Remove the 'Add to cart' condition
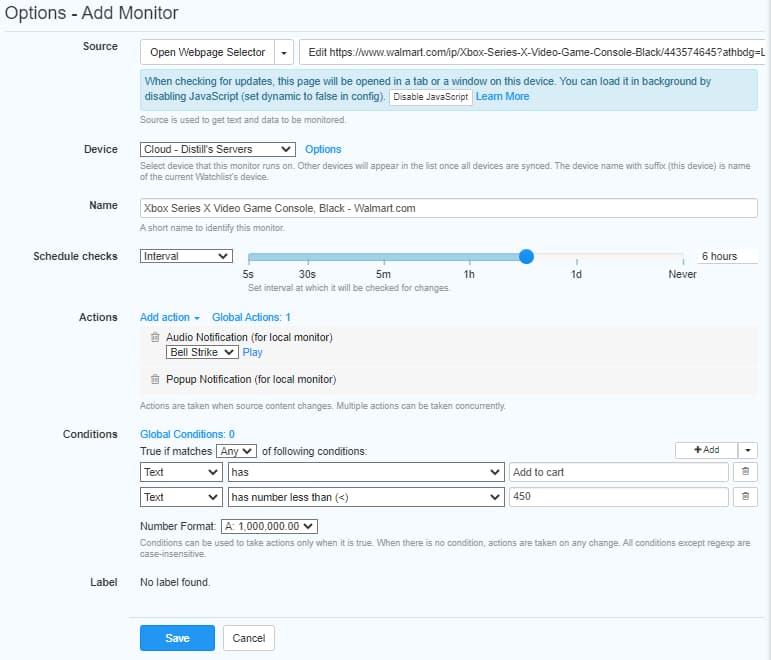This screenshot has width=771, height=660. click(746, 472)
